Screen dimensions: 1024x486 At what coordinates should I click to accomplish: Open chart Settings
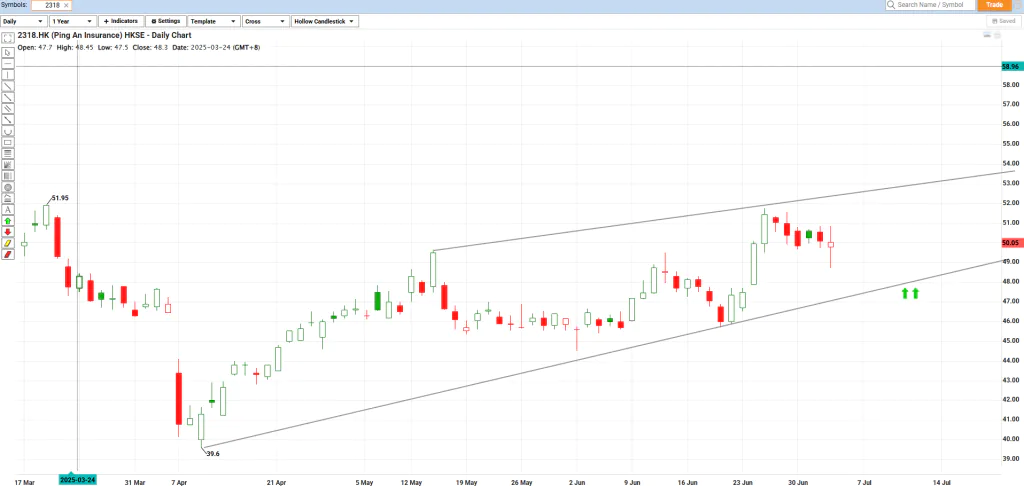tap(166, 22)
